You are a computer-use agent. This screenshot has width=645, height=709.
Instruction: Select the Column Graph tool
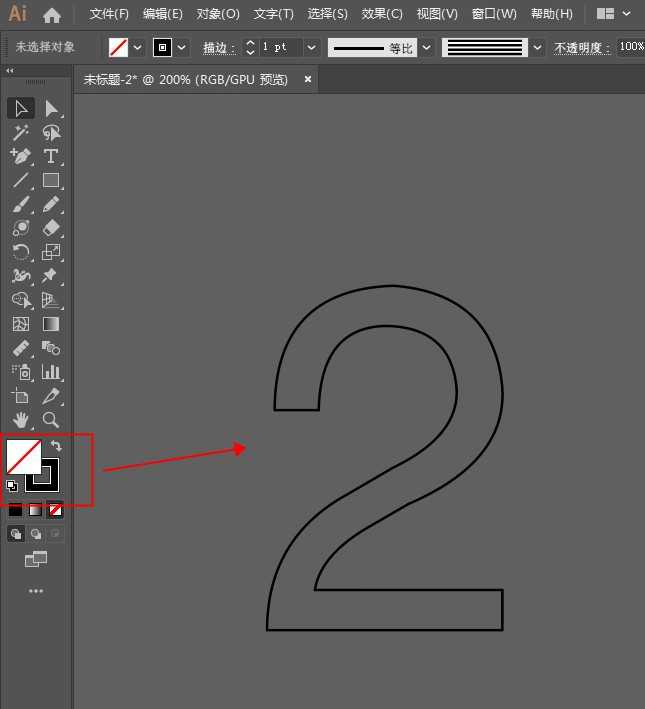click(x=51, y=372)
